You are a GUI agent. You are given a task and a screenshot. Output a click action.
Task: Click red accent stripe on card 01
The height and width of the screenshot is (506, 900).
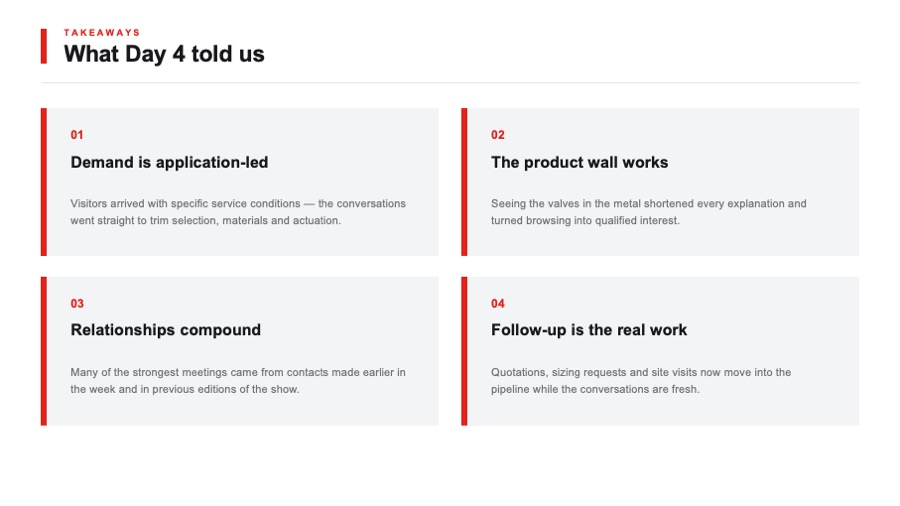point(44,182)
